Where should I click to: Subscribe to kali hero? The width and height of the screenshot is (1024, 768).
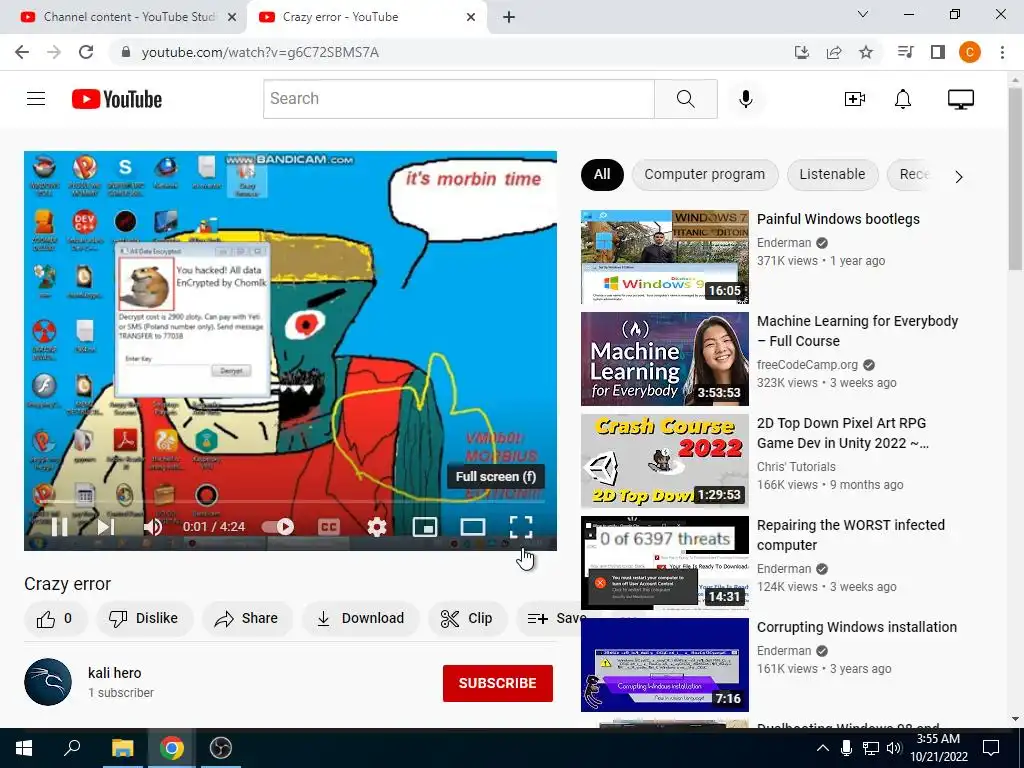click(498, 683)
